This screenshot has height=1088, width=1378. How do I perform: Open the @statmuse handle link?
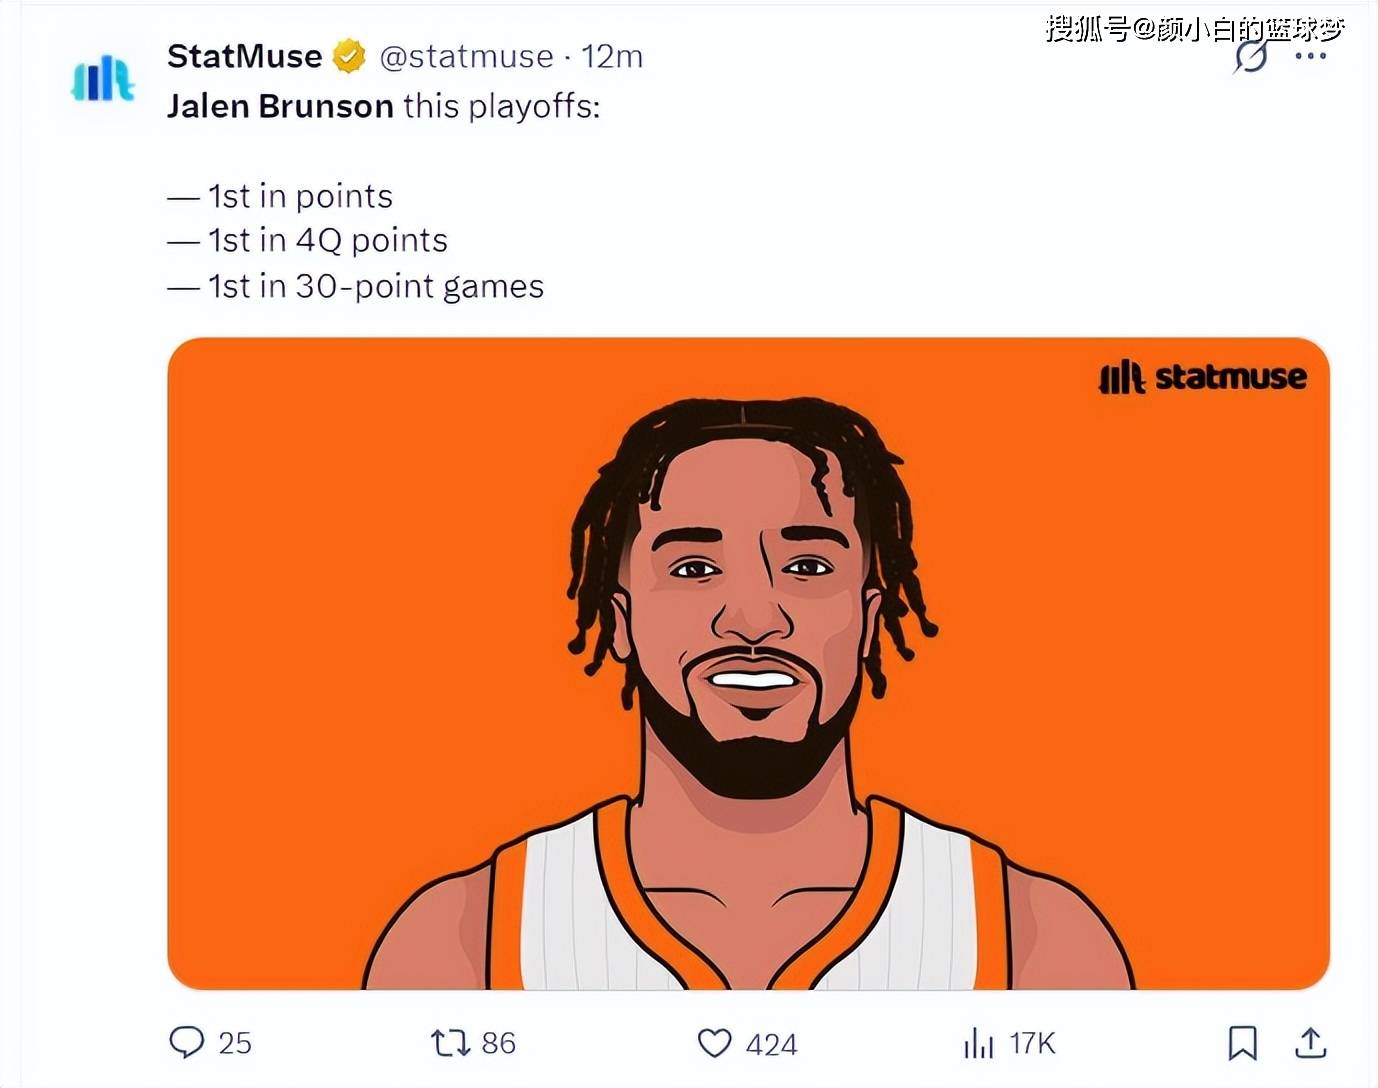[x=466, y=57]
